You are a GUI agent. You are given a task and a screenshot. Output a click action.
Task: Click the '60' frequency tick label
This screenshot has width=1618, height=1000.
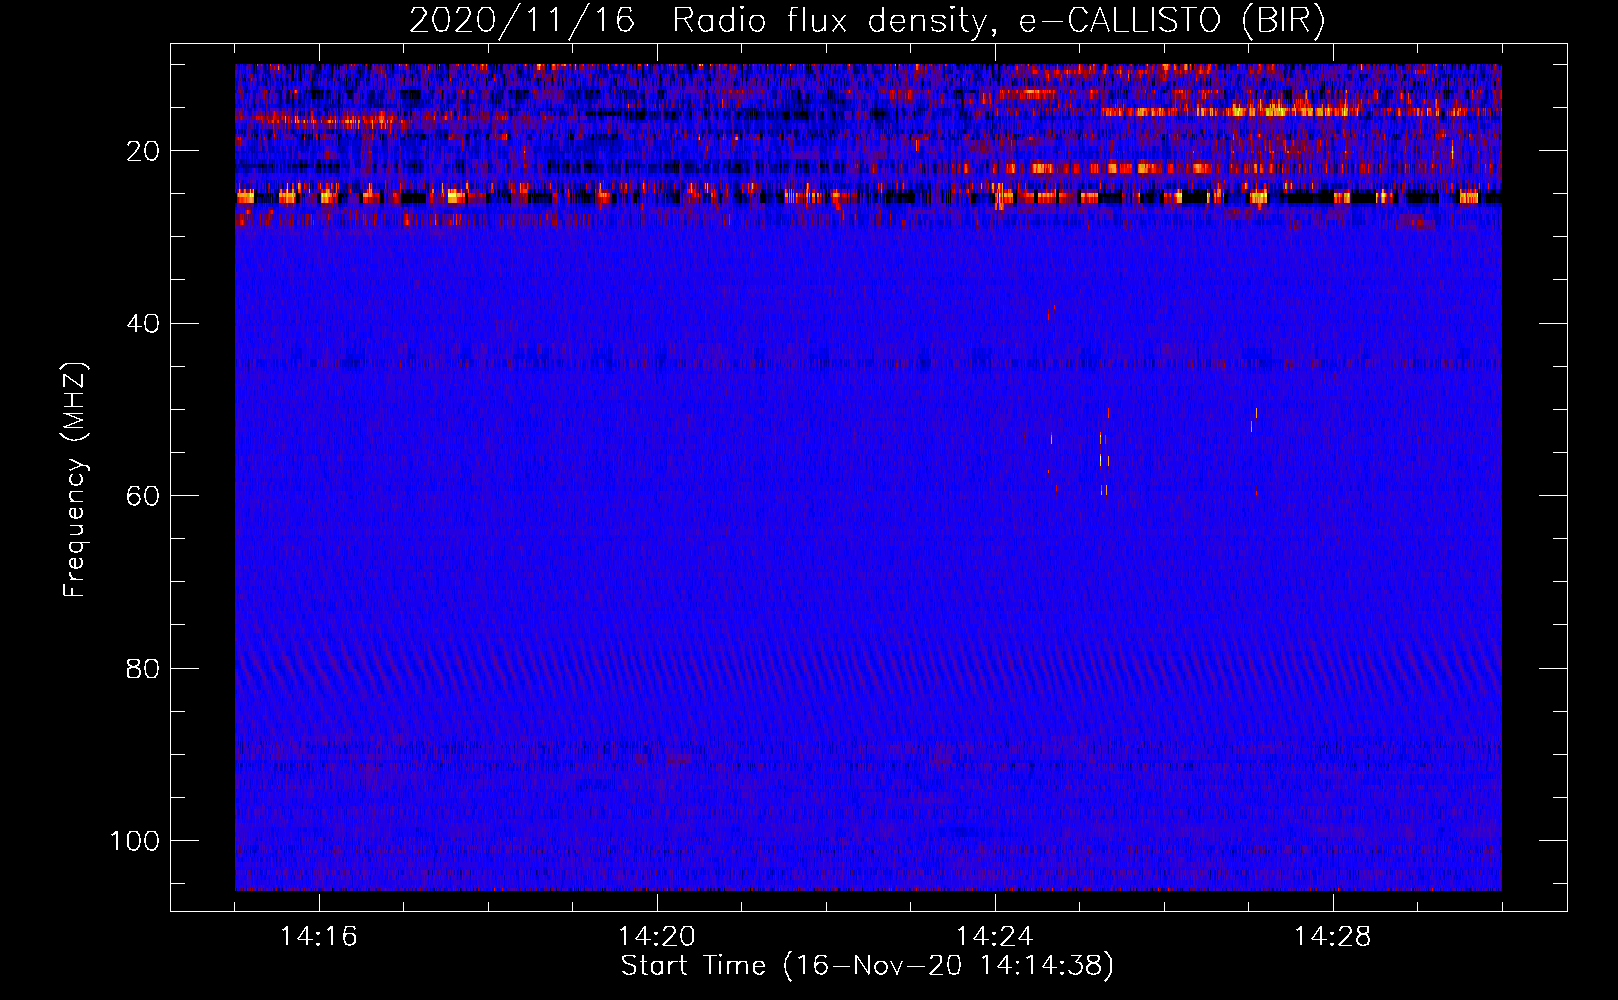coord(143,496)
